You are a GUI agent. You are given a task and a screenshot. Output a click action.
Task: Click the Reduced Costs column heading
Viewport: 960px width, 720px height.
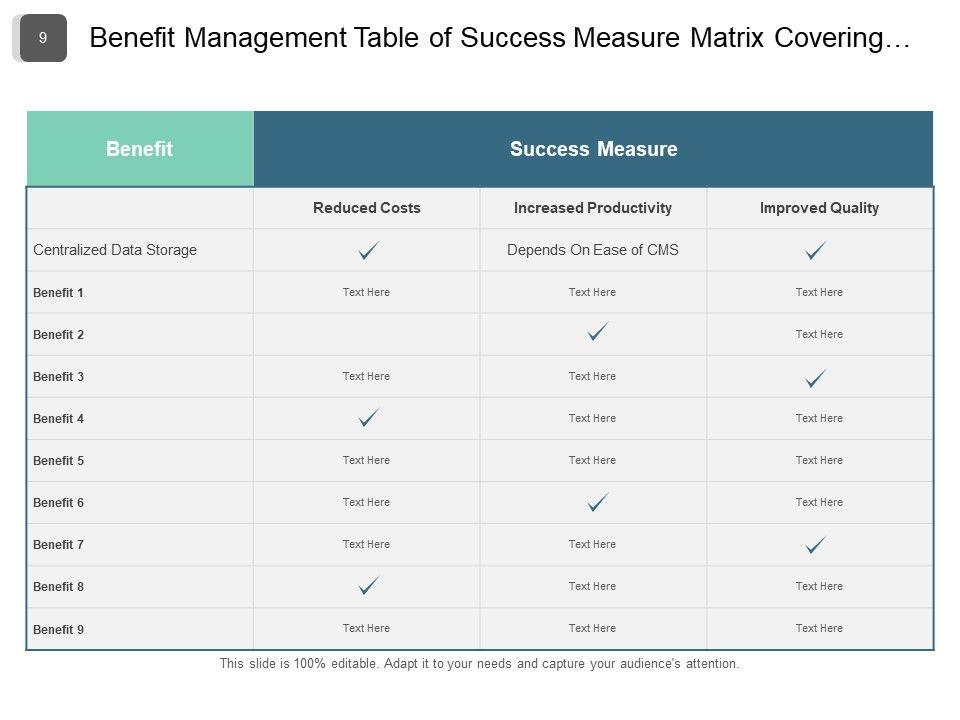tap(367, 208)
